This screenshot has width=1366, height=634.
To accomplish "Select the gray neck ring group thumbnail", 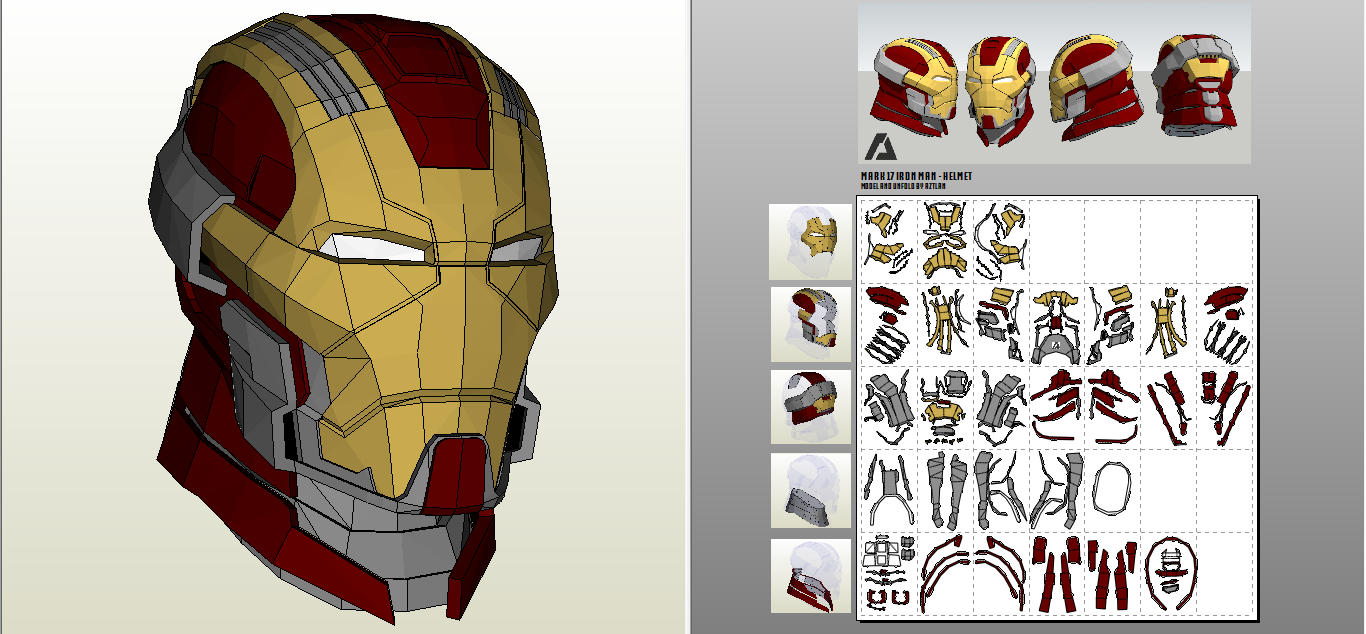I will (x=810, y=491).
